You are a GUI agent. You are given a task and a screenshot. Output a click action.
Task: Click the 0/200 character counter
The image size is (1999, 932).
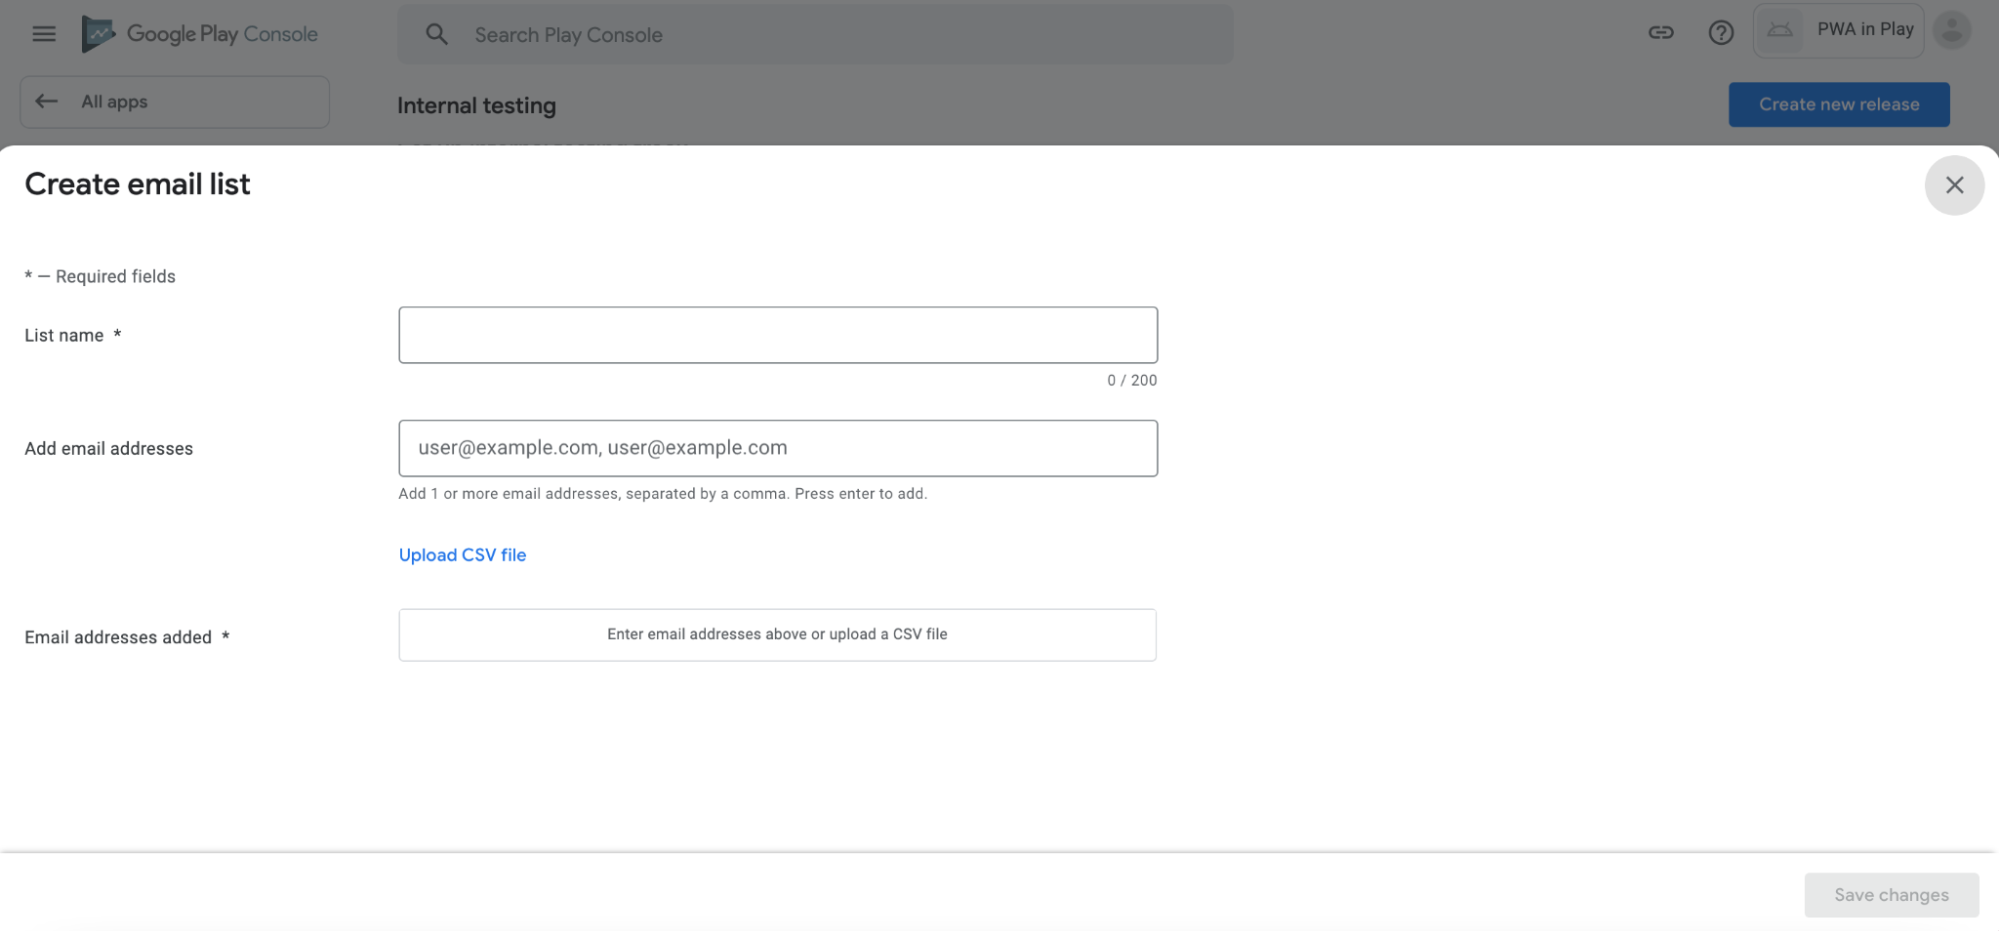point(1131,380)
